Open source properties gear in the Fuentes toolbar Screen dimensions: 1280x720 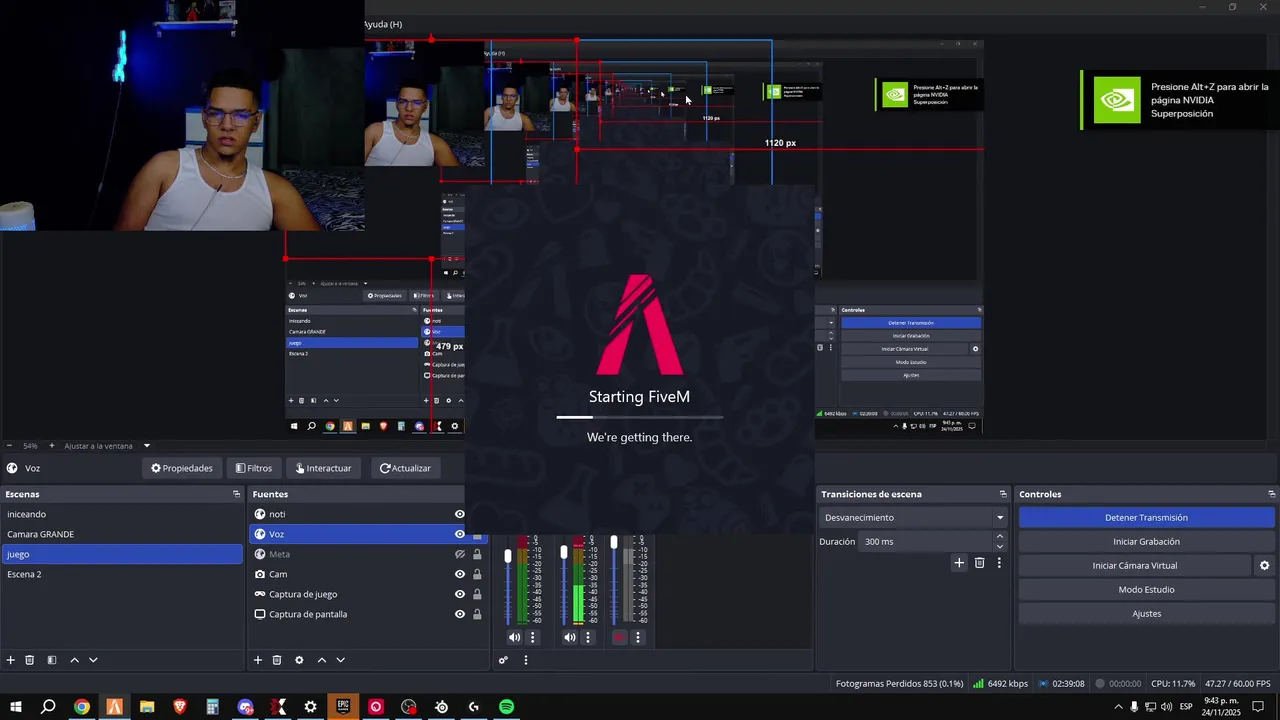pos(299,660)
